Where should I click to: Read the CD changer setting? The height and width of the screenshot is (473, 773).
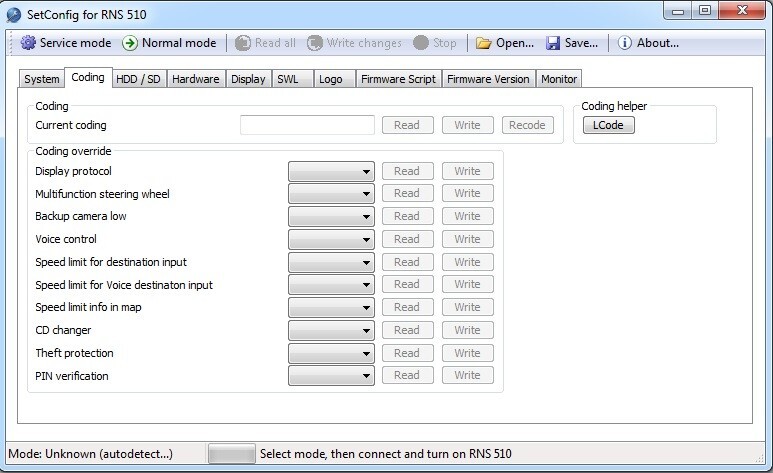tap(407, 330)
